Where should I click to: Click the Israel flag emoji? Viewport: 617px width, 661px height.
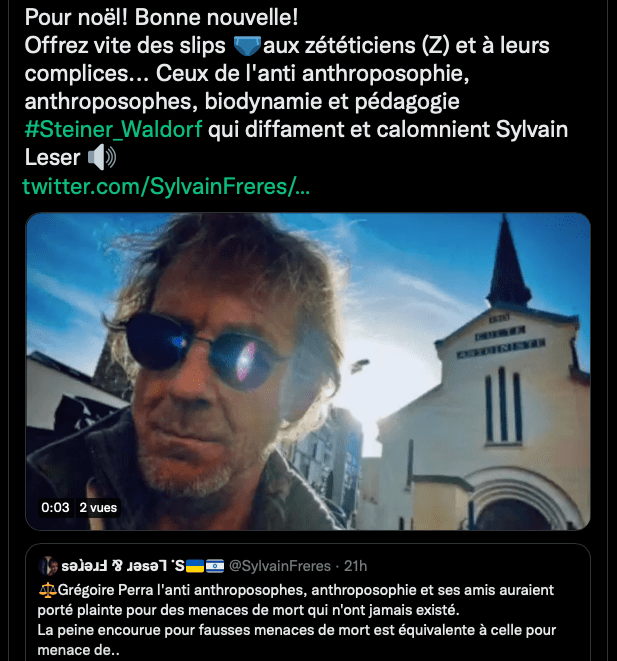pyautogui.click(x=215, y=566)
